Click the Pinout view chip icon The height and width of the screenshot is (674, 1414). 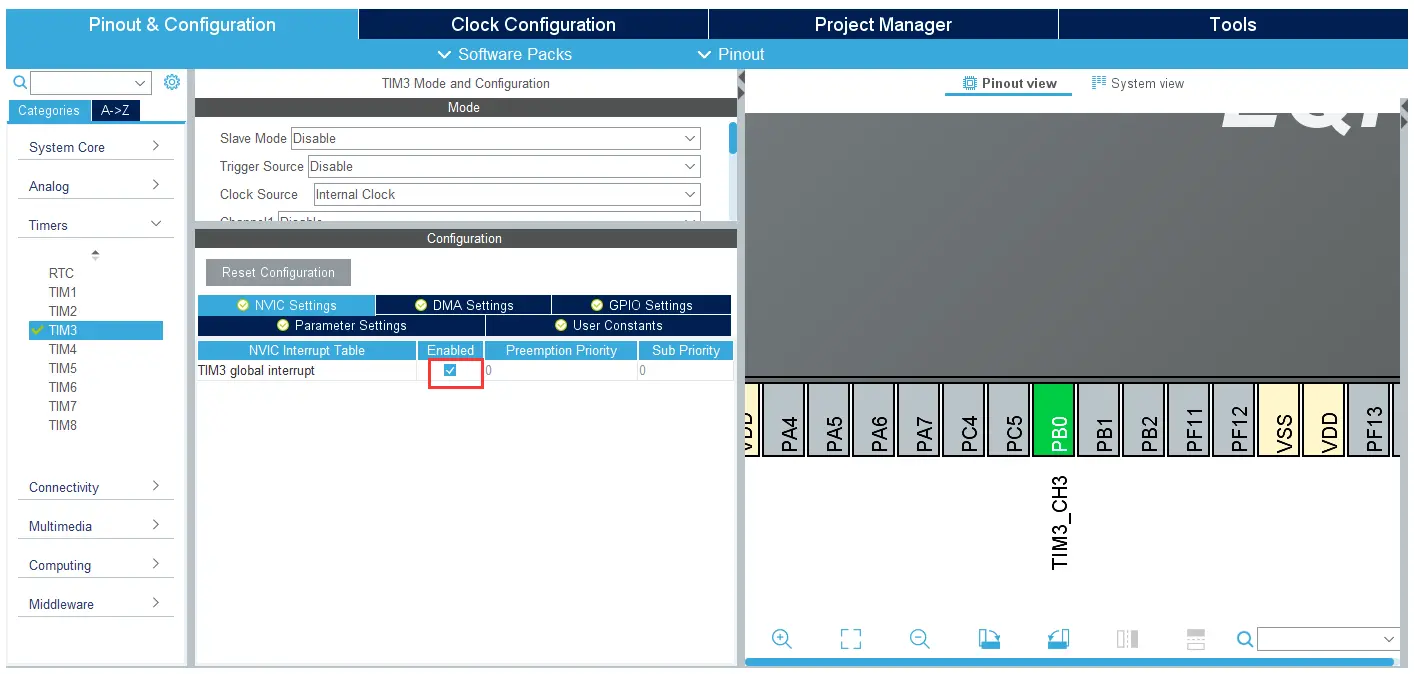coord(969,83)
